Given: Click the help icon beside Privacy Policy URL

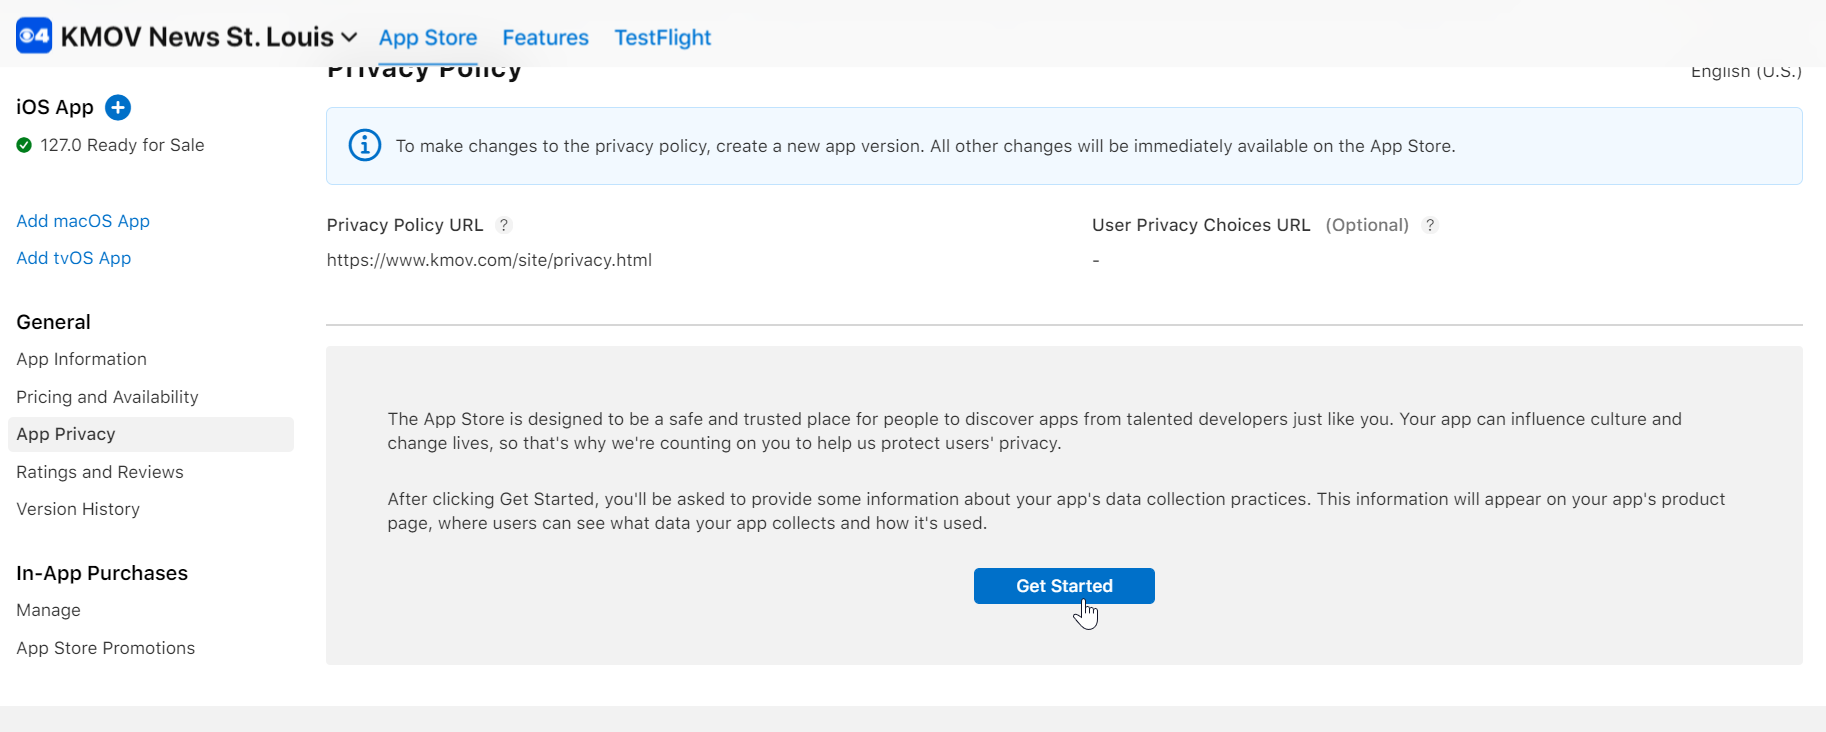Looking at the screenshot, I should pyautogui.click(x=504, y=225).
